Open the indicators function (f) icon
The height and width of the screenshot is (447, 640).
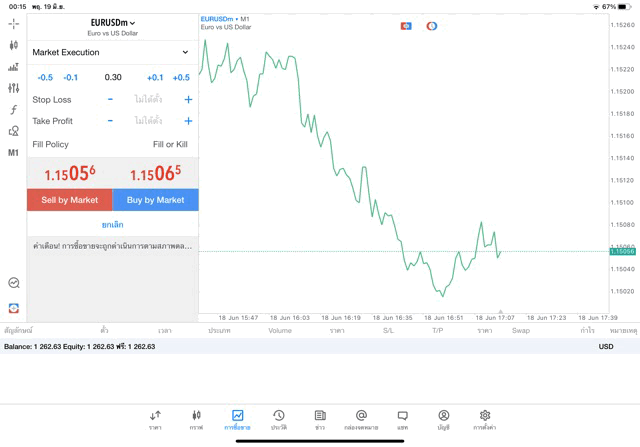[13, 110]
